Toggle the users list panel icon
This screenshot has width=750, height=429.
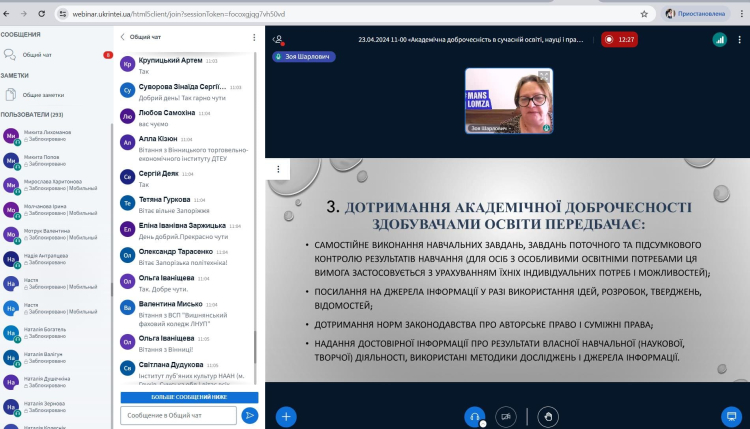278,39
